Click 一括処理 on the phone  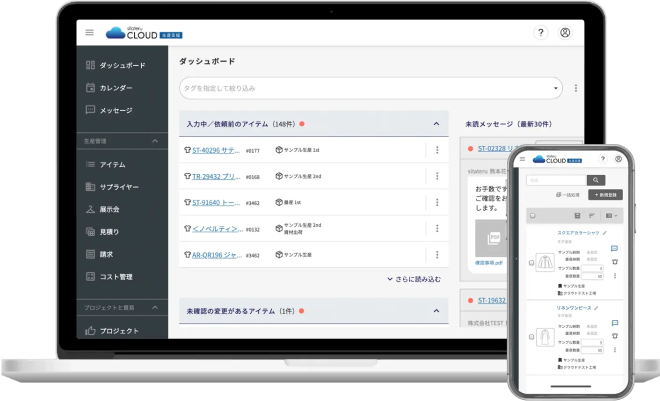(568, 195)
